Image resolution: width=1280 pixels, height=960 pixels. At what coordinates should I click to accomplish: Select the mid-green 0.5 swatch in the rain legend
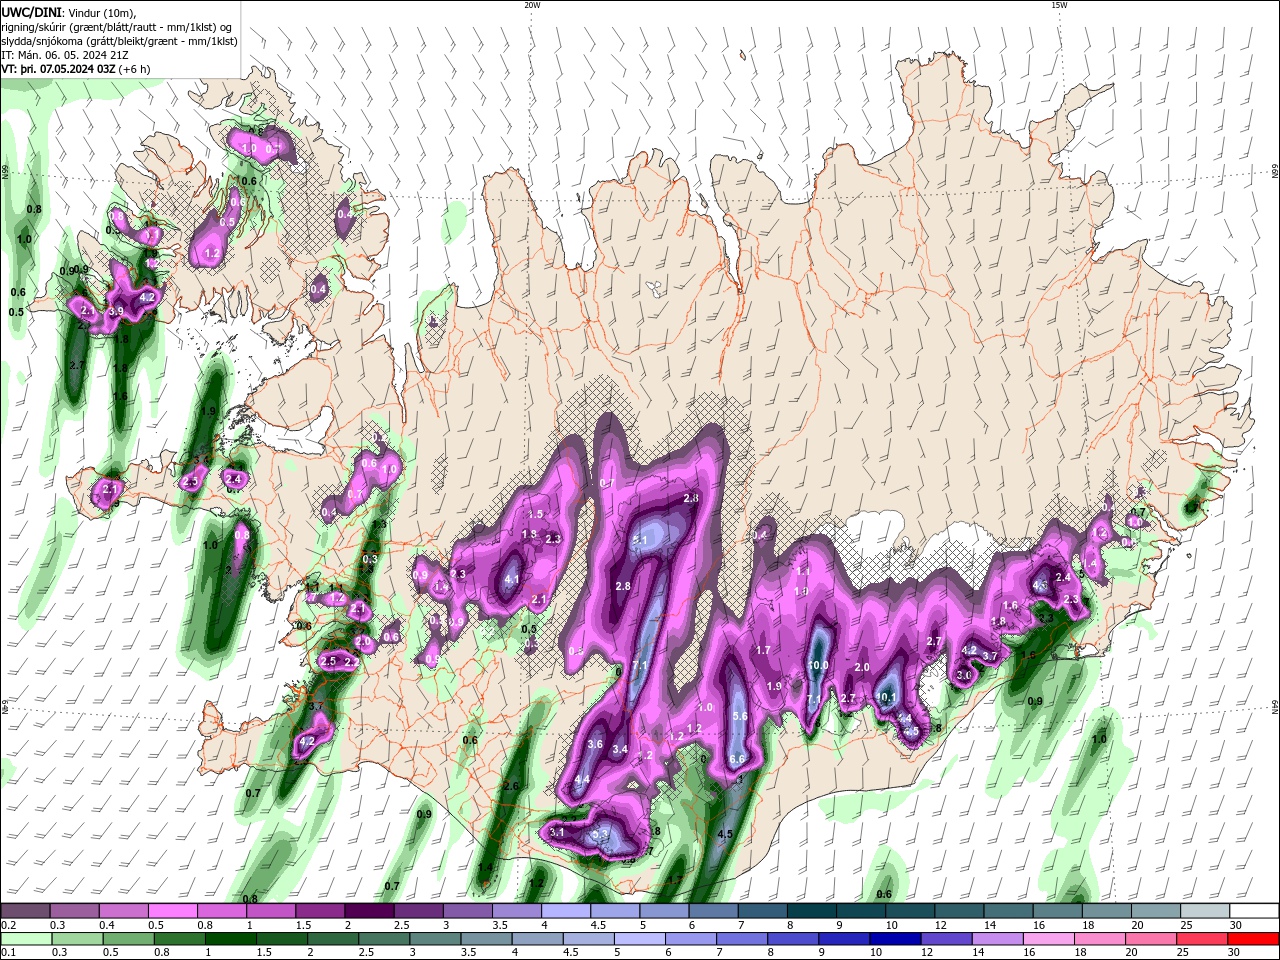129,939
